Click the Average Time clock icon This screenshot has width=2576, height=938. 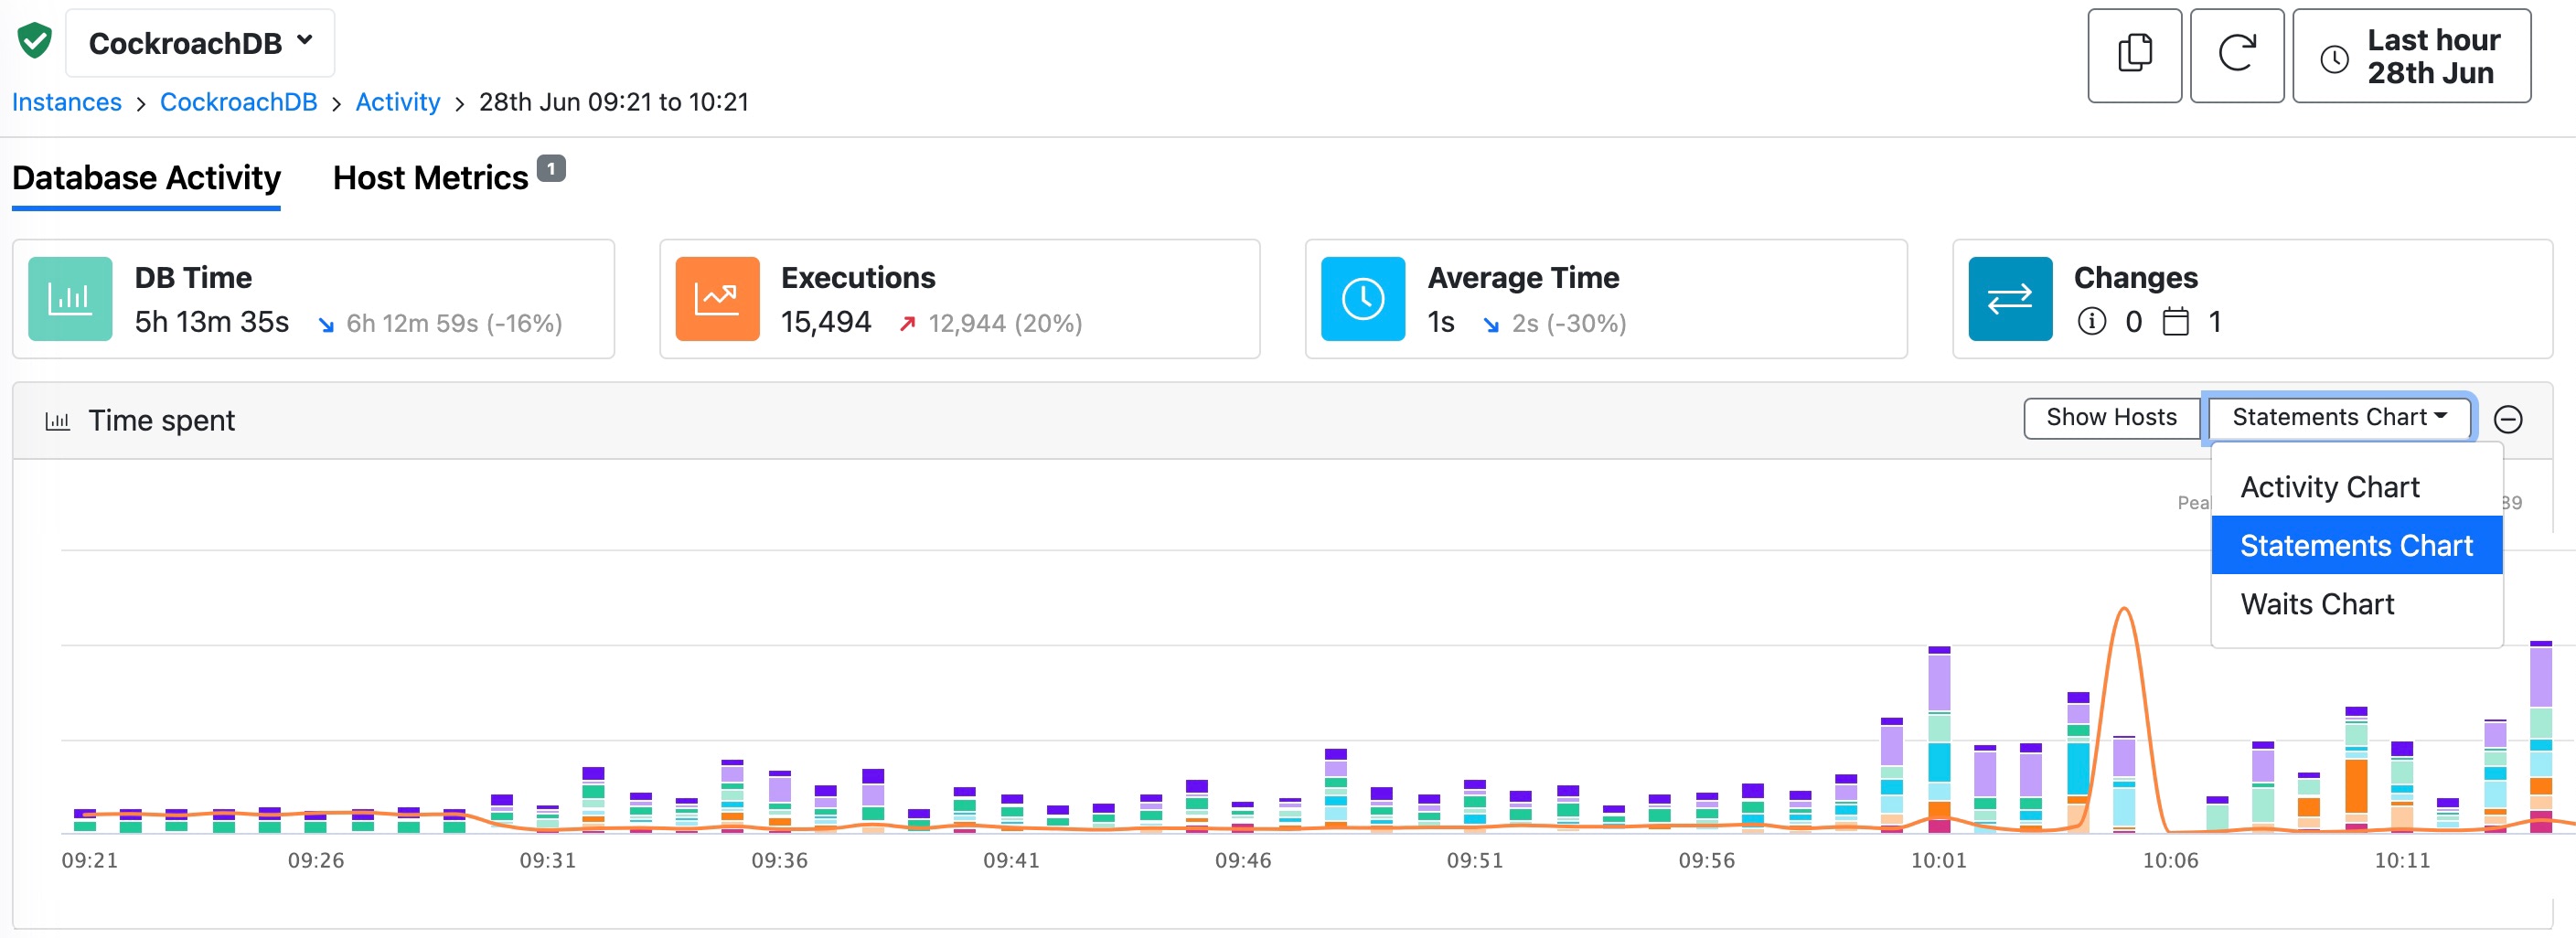pyautogui.click(x=1363, y=299)
